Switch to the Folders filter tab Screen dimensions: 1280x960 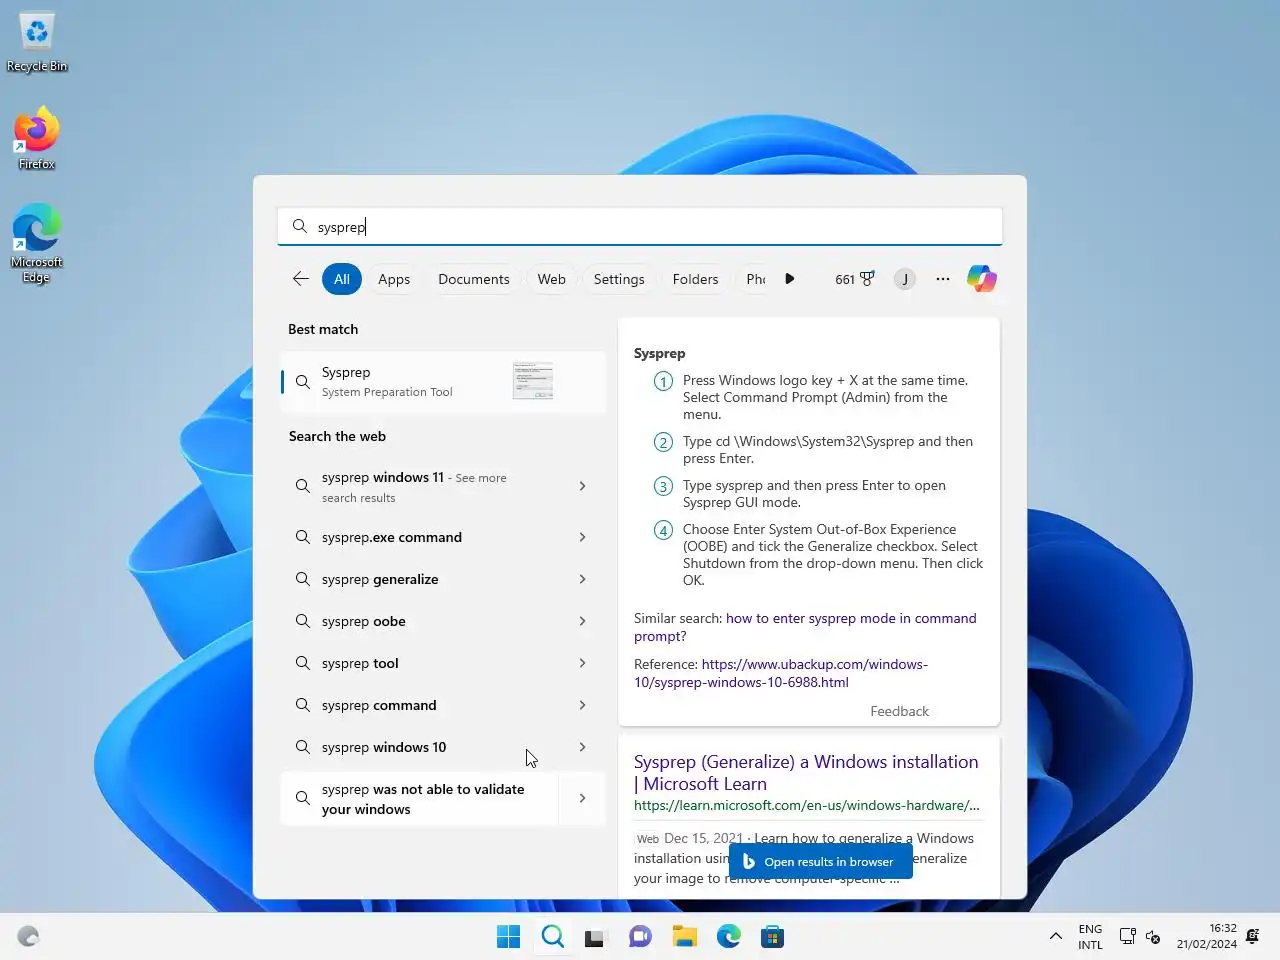(x=695, y=279)
